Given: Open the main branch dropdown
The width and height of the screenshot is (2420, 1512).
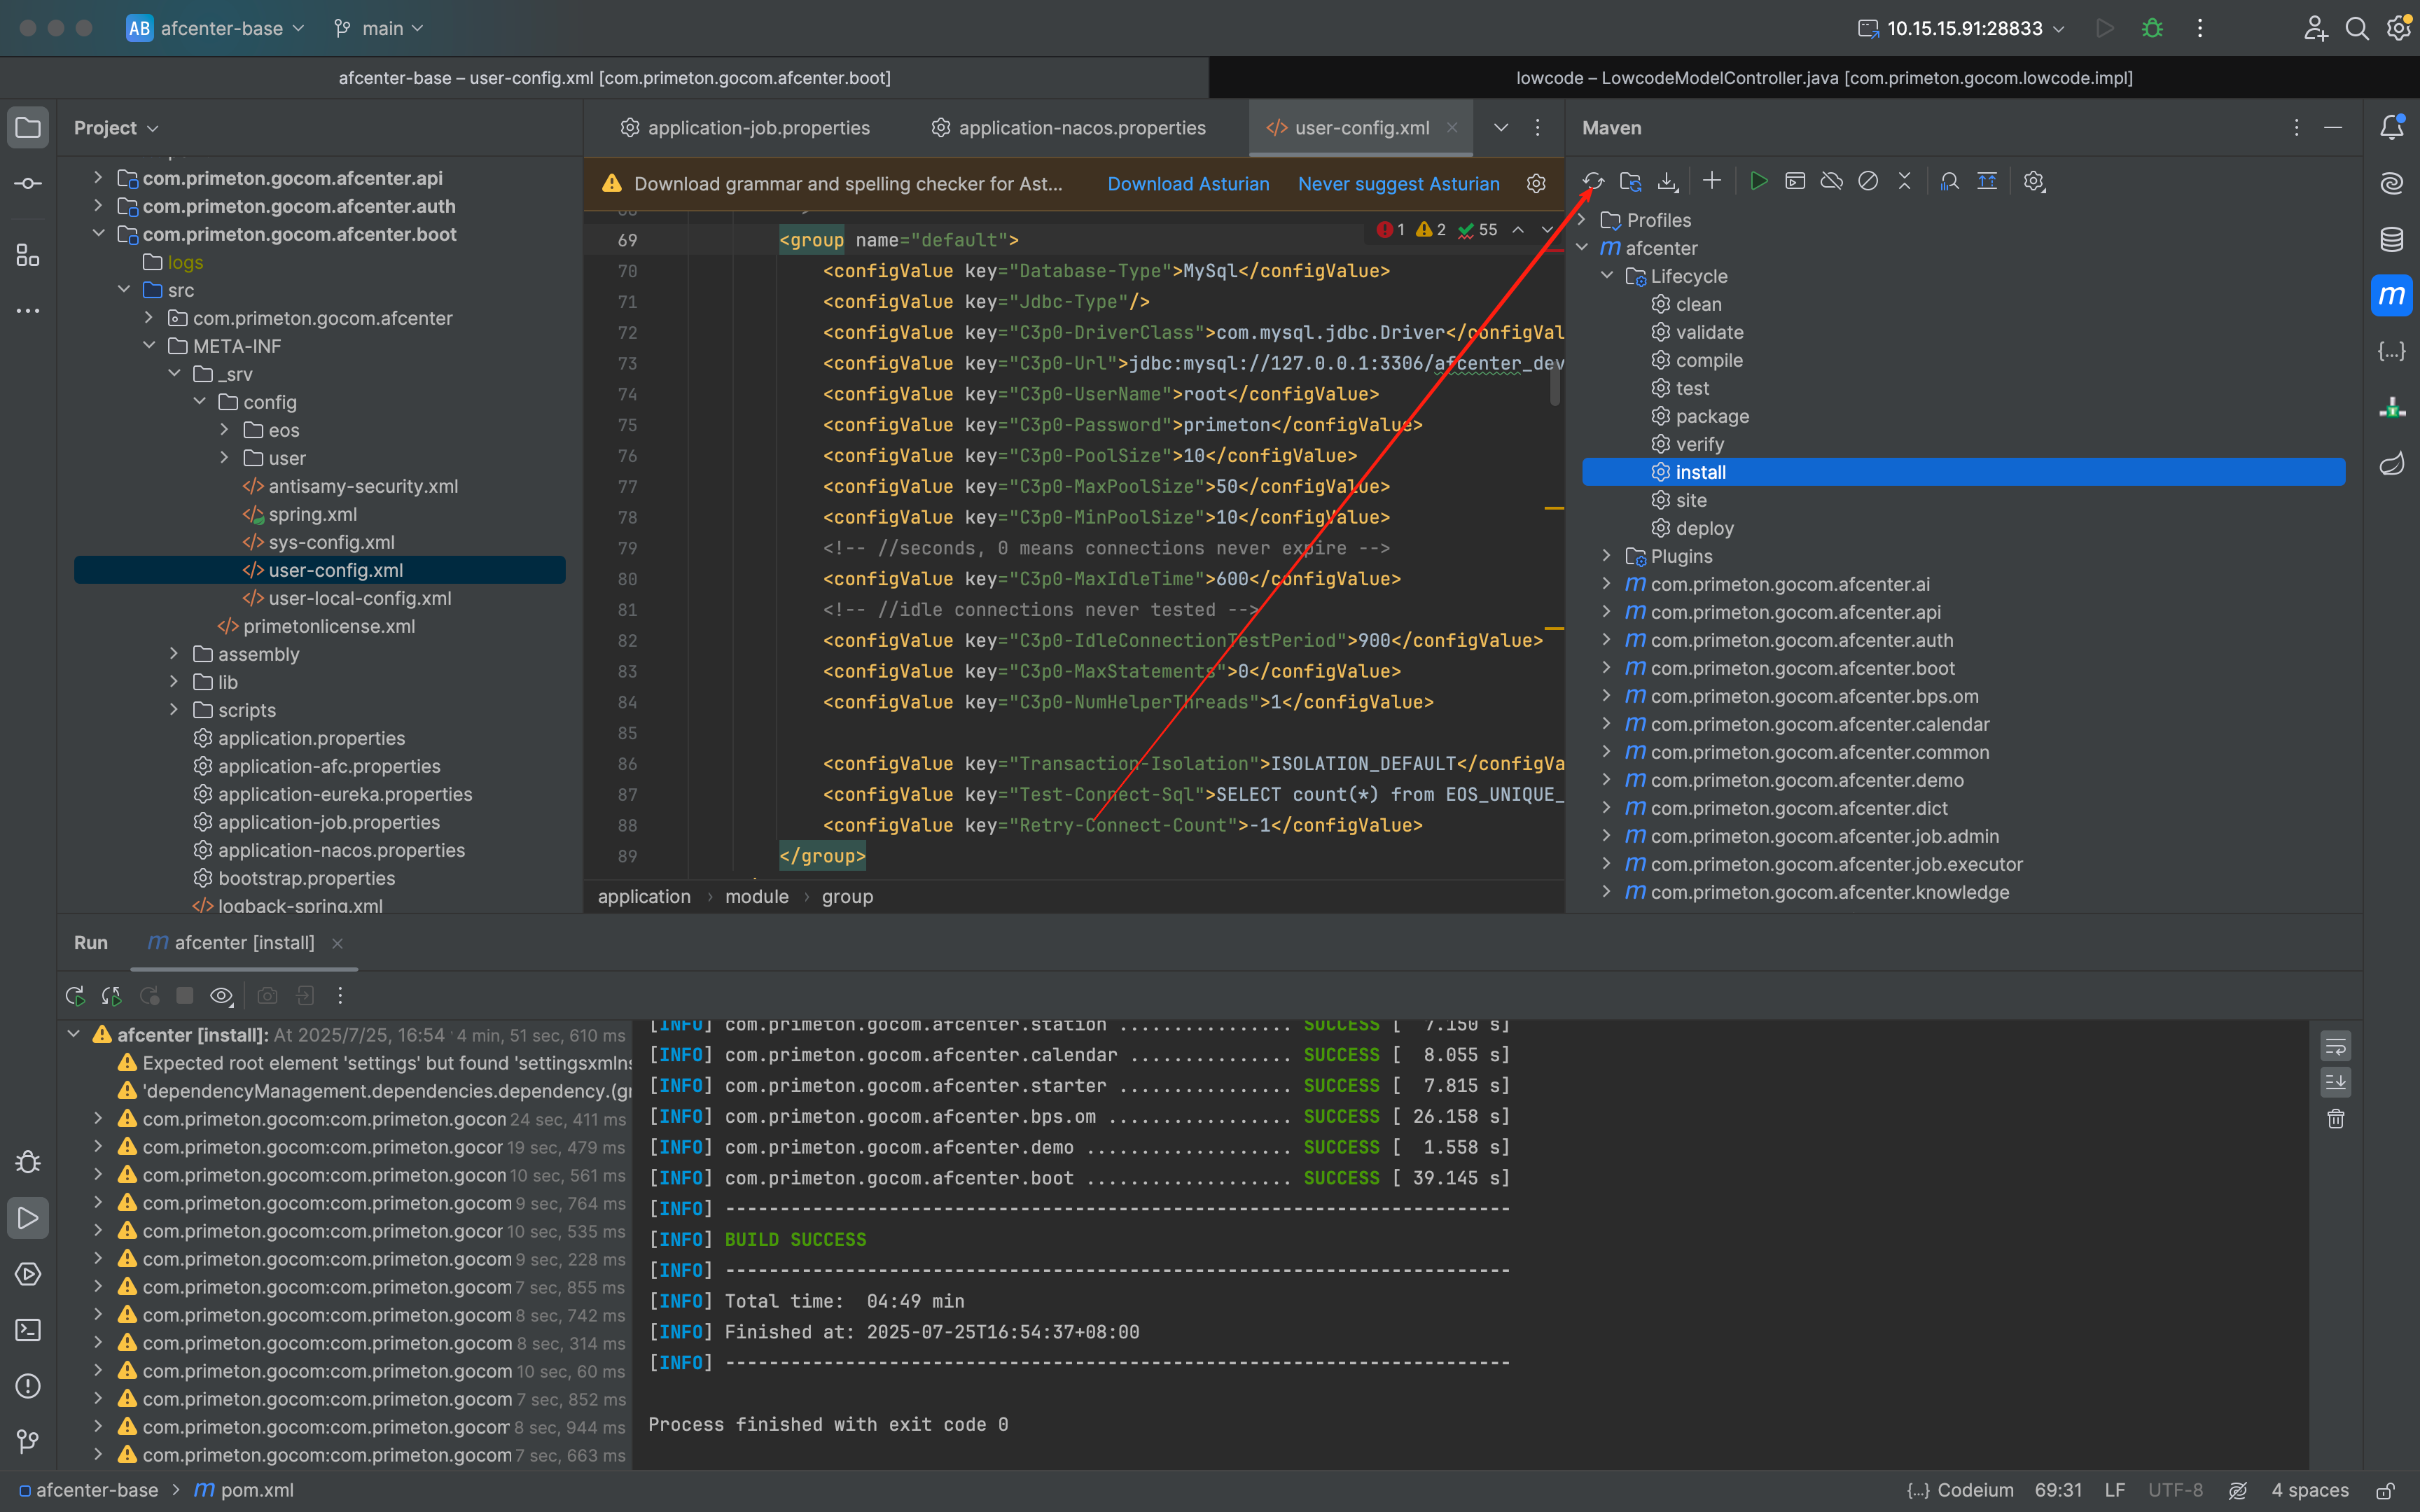Looking at the screenshot, I should click(x=380, y=28).
